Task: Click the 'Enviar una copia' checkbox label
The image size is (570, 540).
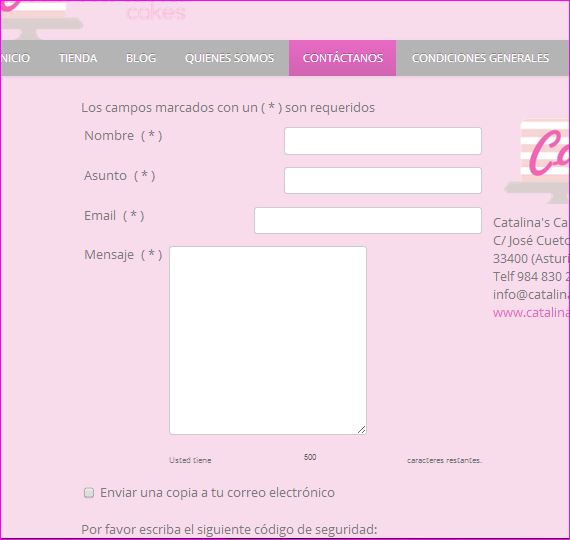Action: 217,493
